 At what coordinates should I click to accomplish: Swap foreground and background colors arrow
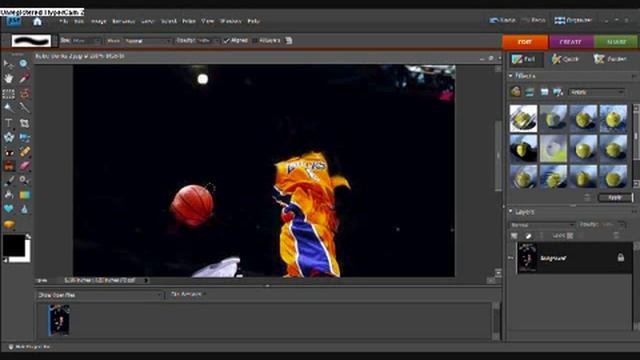[x=28, y=236]
